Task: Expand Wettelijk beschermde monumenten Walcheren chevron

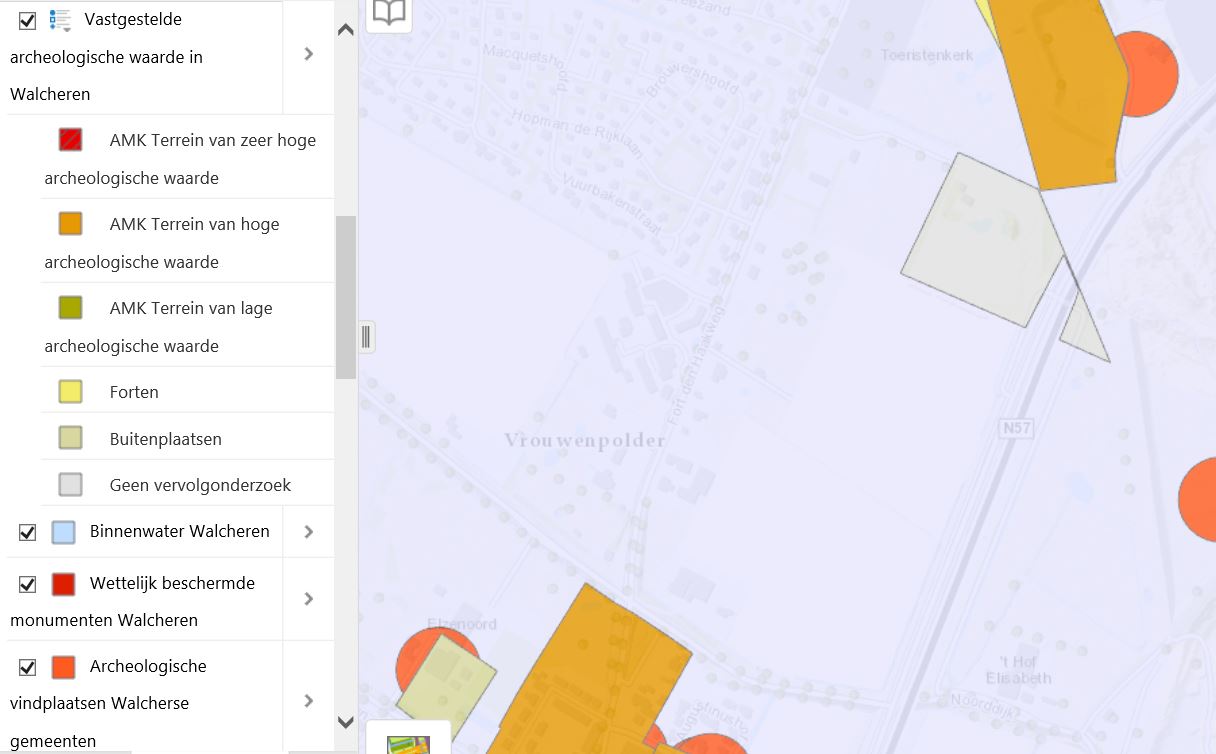Action: (309, 599)
